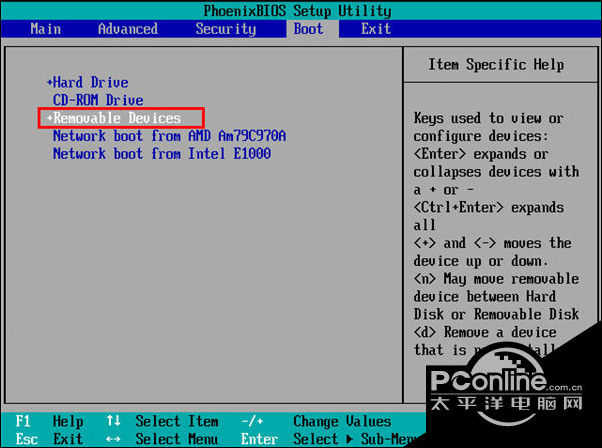
Task: Select Network boot from AMD Am79C970A
Action: coord(169,136)
